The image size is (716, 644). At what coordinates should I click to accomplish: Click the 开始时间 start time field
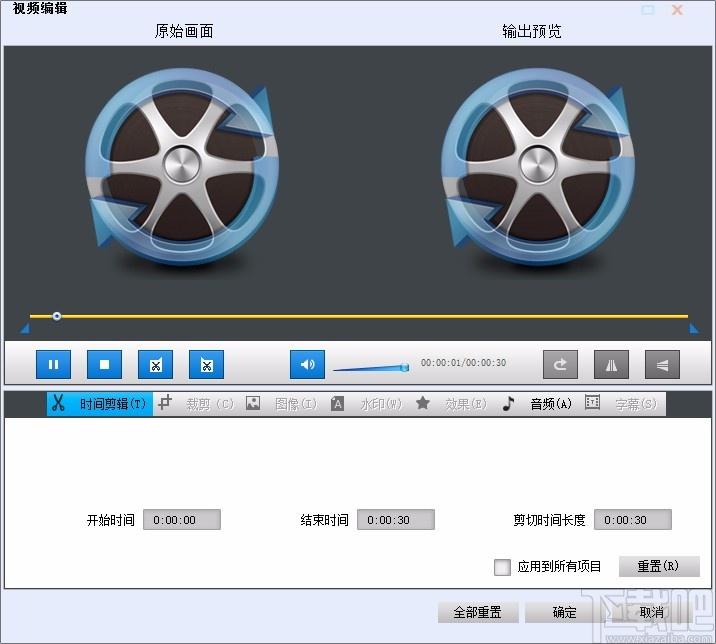[182, 520]
